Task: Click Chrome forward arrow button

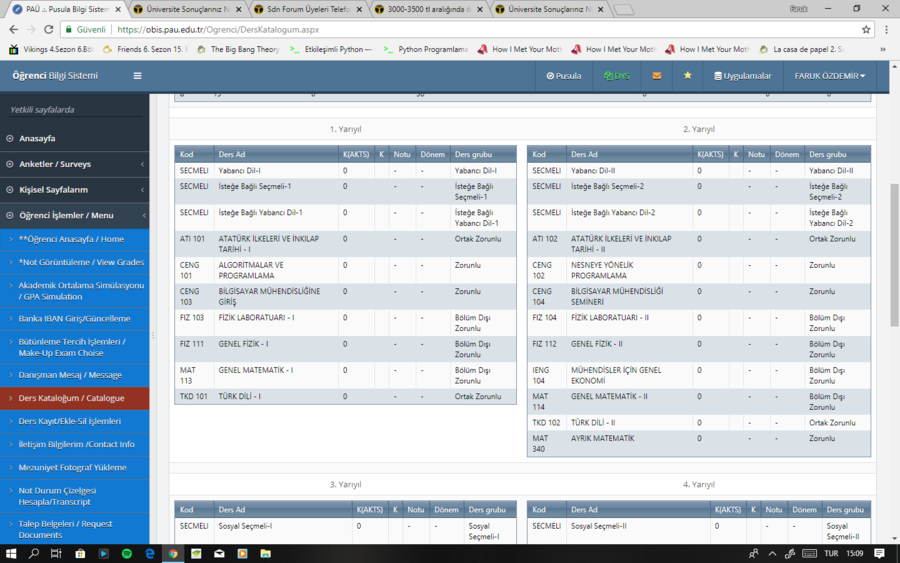Action: tap(31, 29)
